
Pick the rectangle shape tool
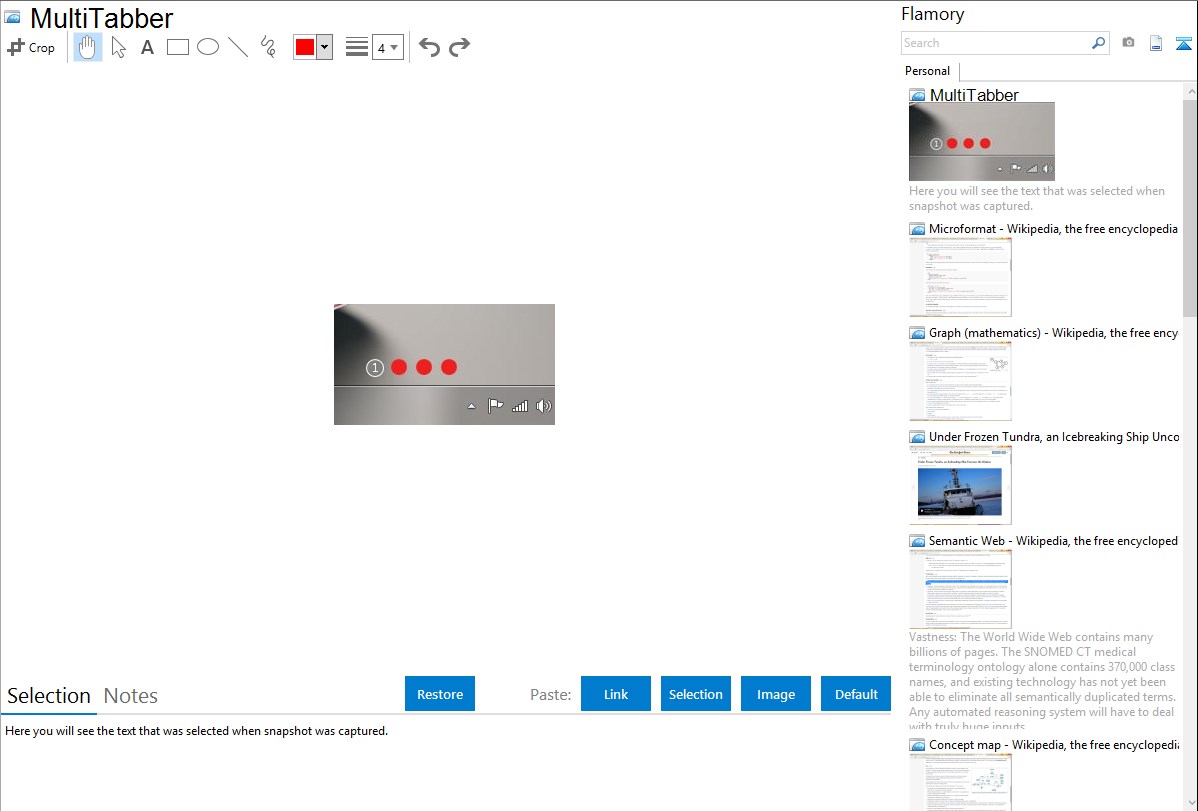point(178,47)
